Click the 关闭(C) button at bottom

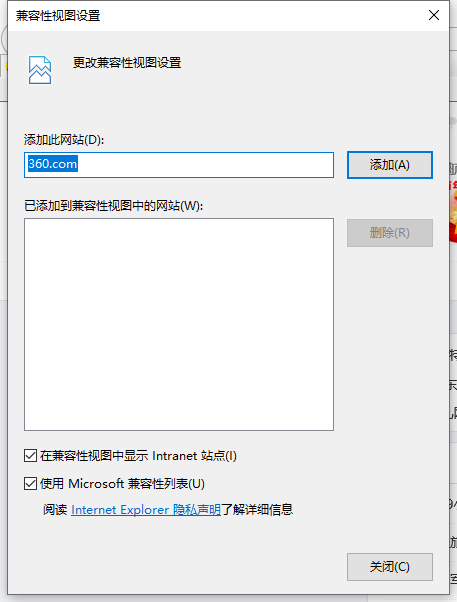390,567
